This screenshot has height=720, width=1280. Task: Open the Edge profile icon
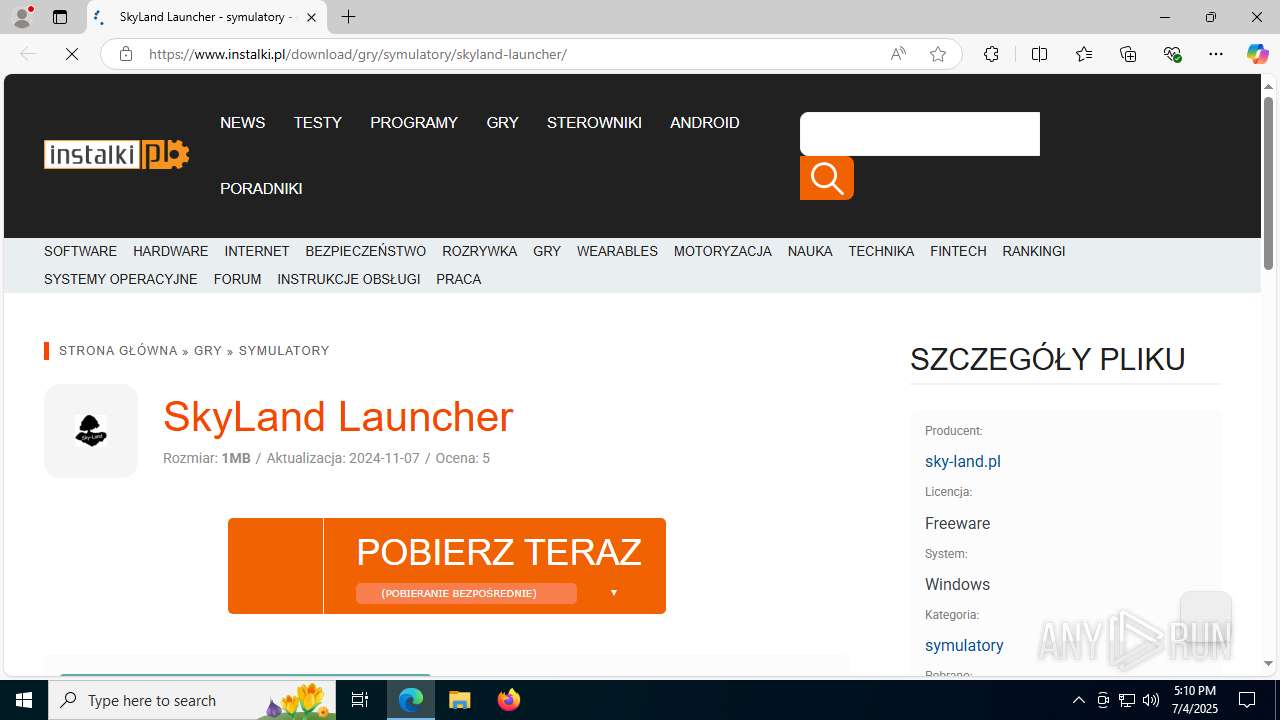tap(22, 17)
